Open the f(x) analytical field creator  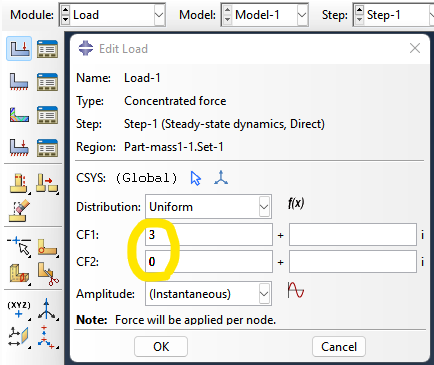tap(296, 203)
